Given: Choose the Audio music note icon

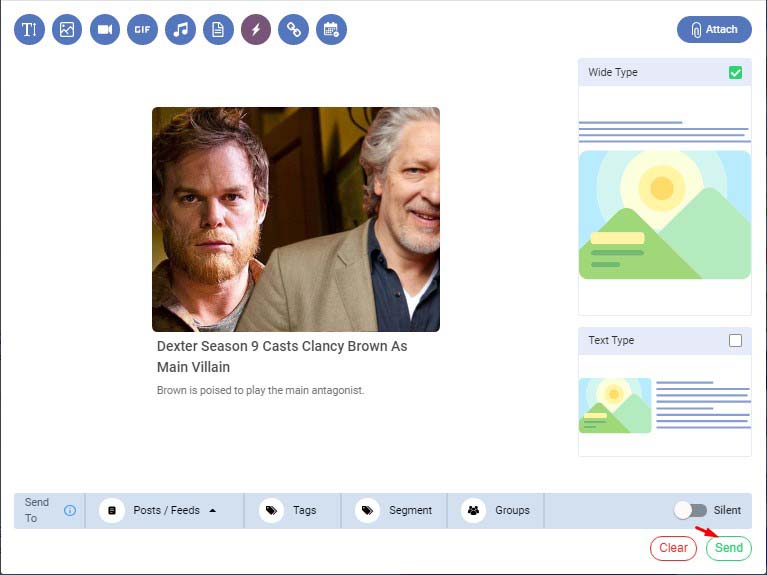Looking at the screenshot, I should click(180, 30).
